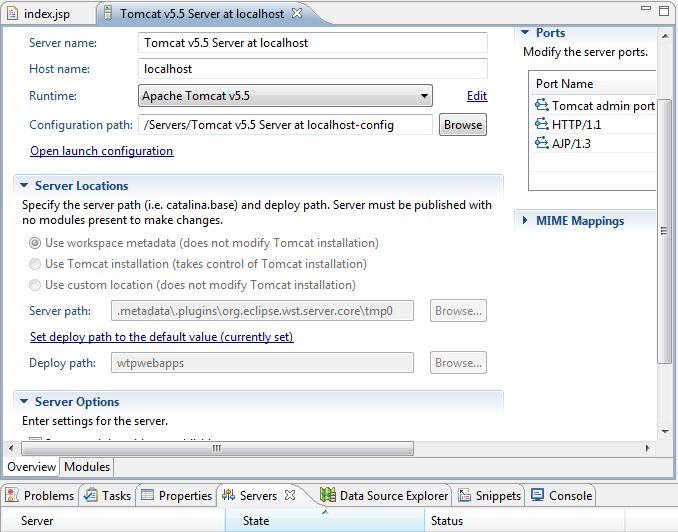Image resolution: width=678 pixels, height=532 pixels.
Task: Maximize the editor area
Action: point(664,10)
